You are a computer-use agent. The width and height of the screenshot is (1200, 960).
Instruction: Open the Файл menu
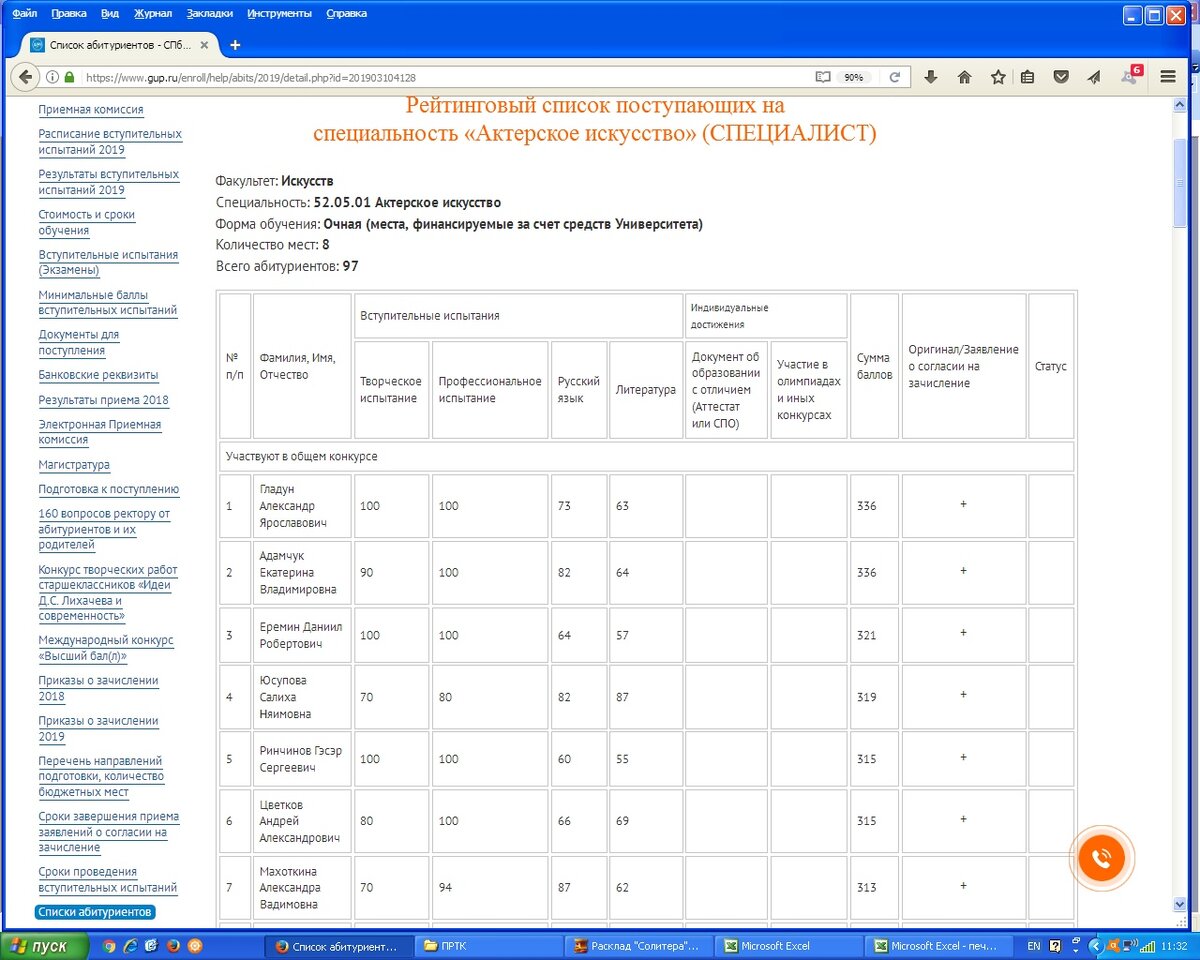tap(25, 13)
